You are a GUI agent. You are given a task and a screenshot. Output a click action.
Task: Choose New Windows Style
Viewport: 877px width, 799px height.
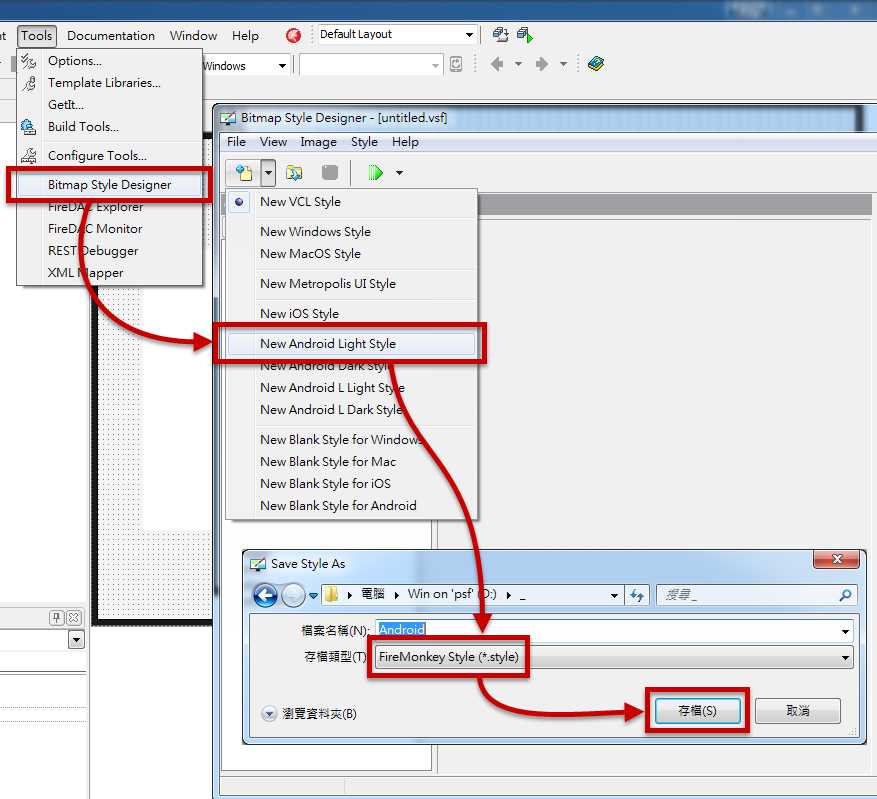point(352,231)
